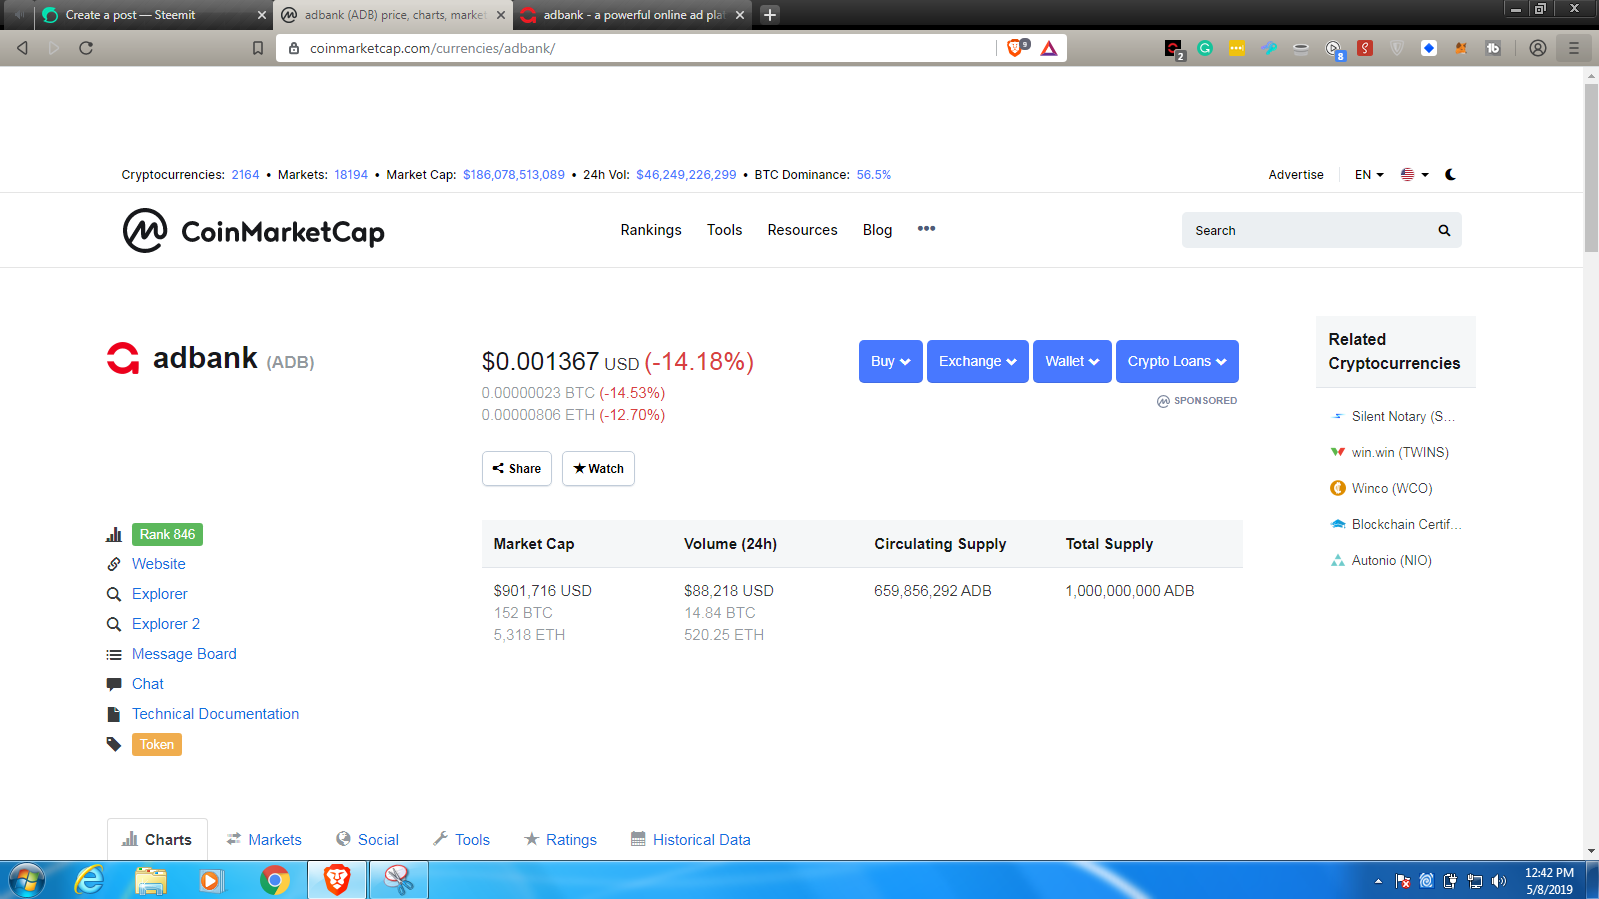The height and width of the screenshot is (899, 1599).
Task: Click the Market Cap value $186,078,513,089
Action: [514, 174]
